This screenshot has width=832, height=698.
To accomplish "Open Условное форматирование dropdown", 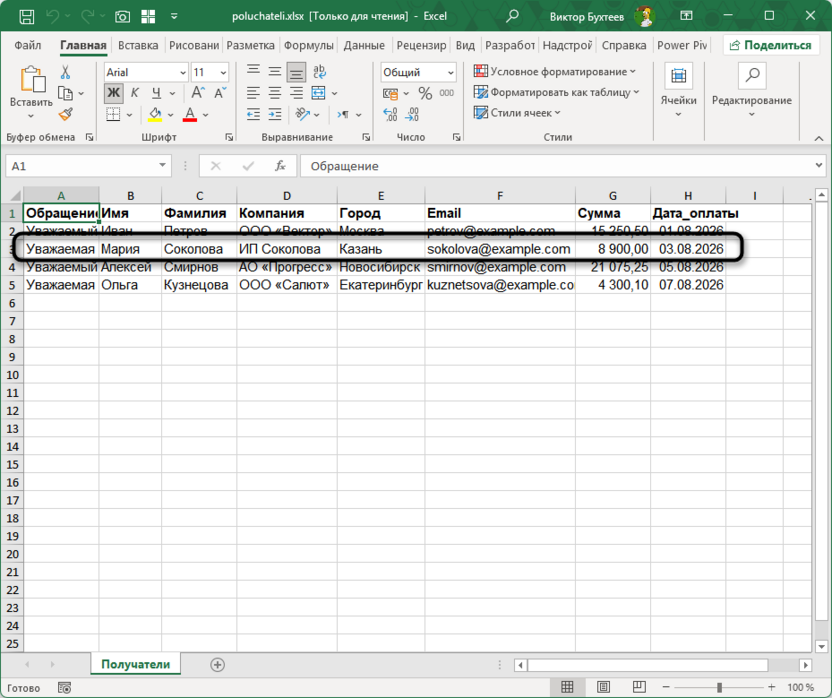I will coord(554,71).
